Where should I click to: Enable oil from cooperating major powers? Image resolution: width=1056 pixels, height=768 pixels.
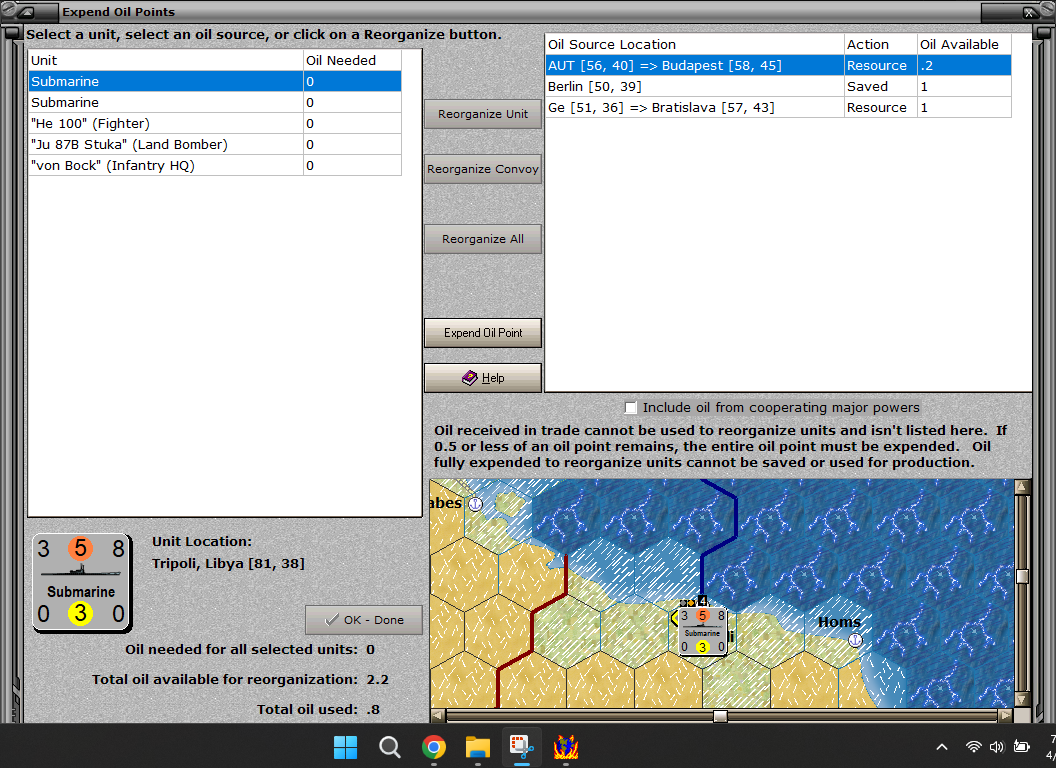coord(630,407)
